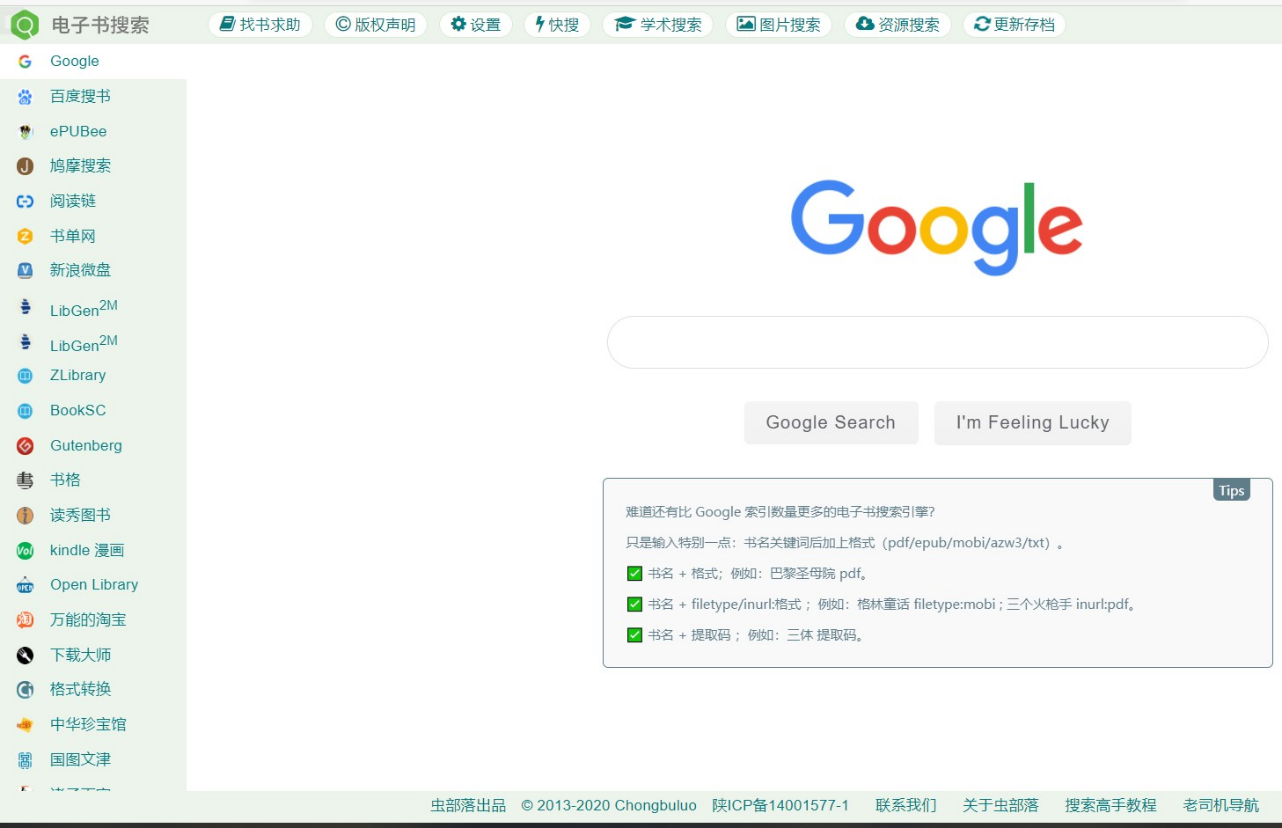Screen dimensions: 1282x828
Task: Select ePUBee search engine
Action: click(78, 131)
